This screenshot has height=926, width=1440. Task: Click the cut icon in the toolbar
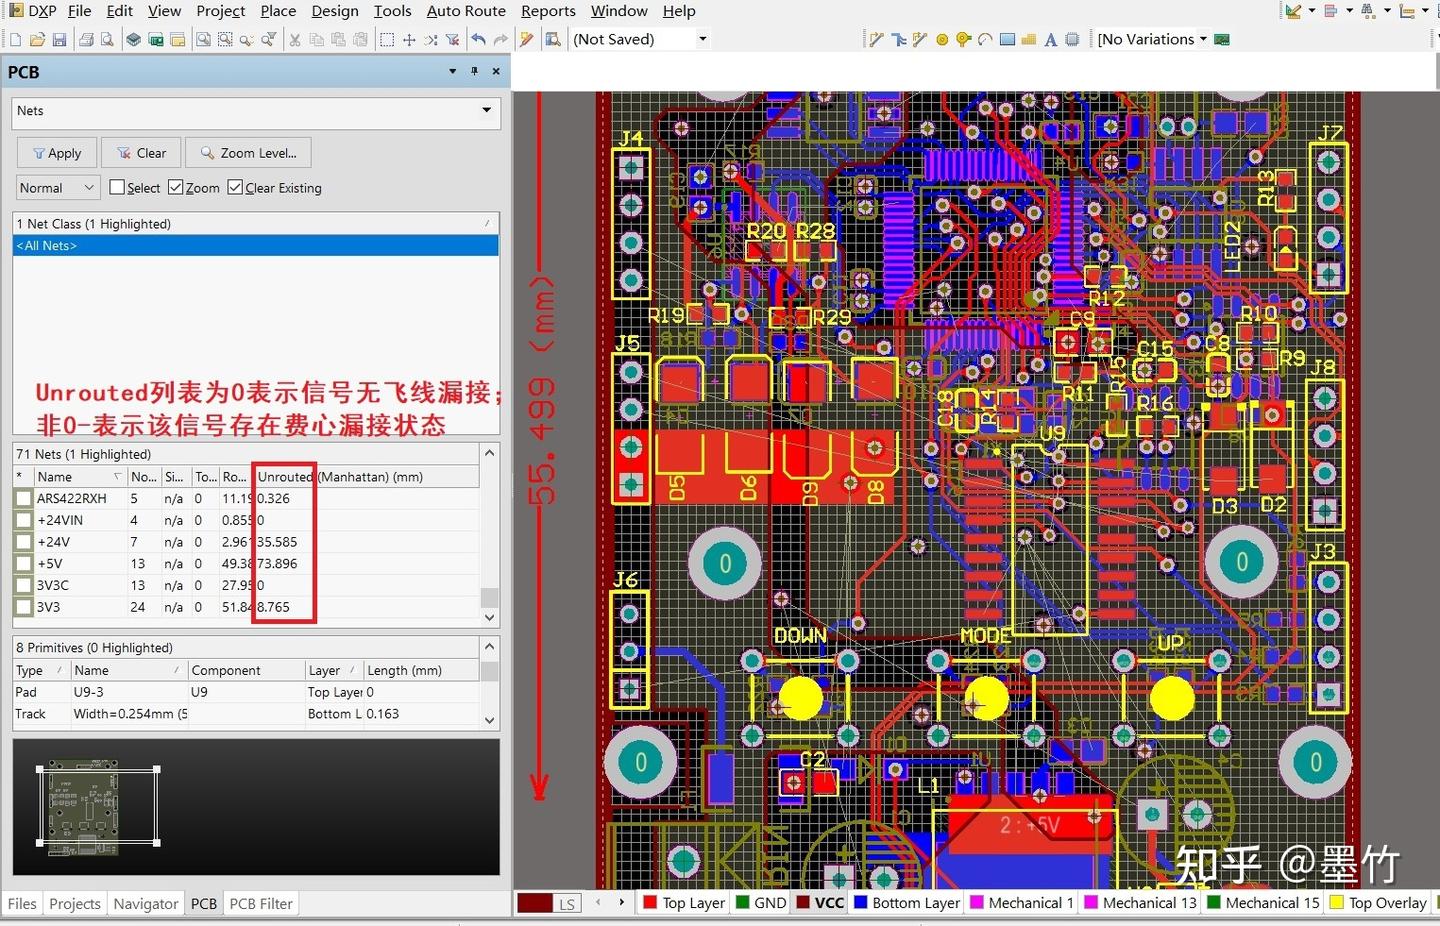coord(295,39)
